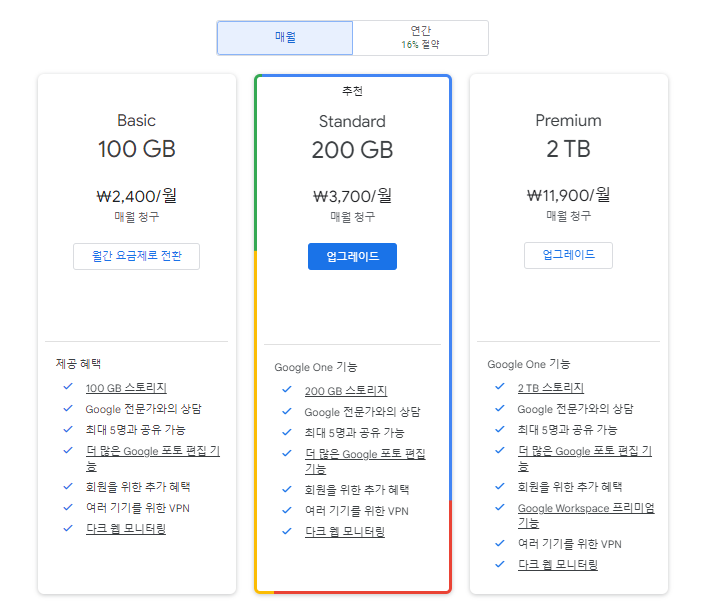Click checkmark beside Premium's 회원을 위한 추가 혜택
This screenshot has height=603, width=703.
pyautogui.click(x=500, y=486)
